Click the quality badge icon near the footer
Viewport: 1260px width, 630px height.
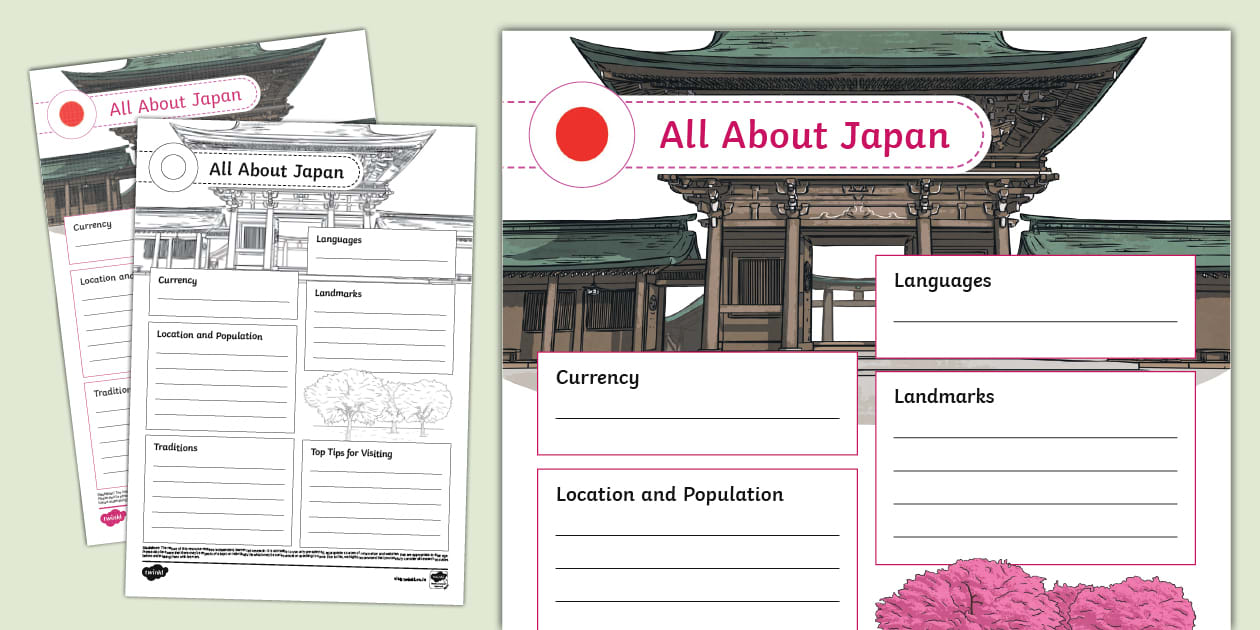tap(439, 578)
